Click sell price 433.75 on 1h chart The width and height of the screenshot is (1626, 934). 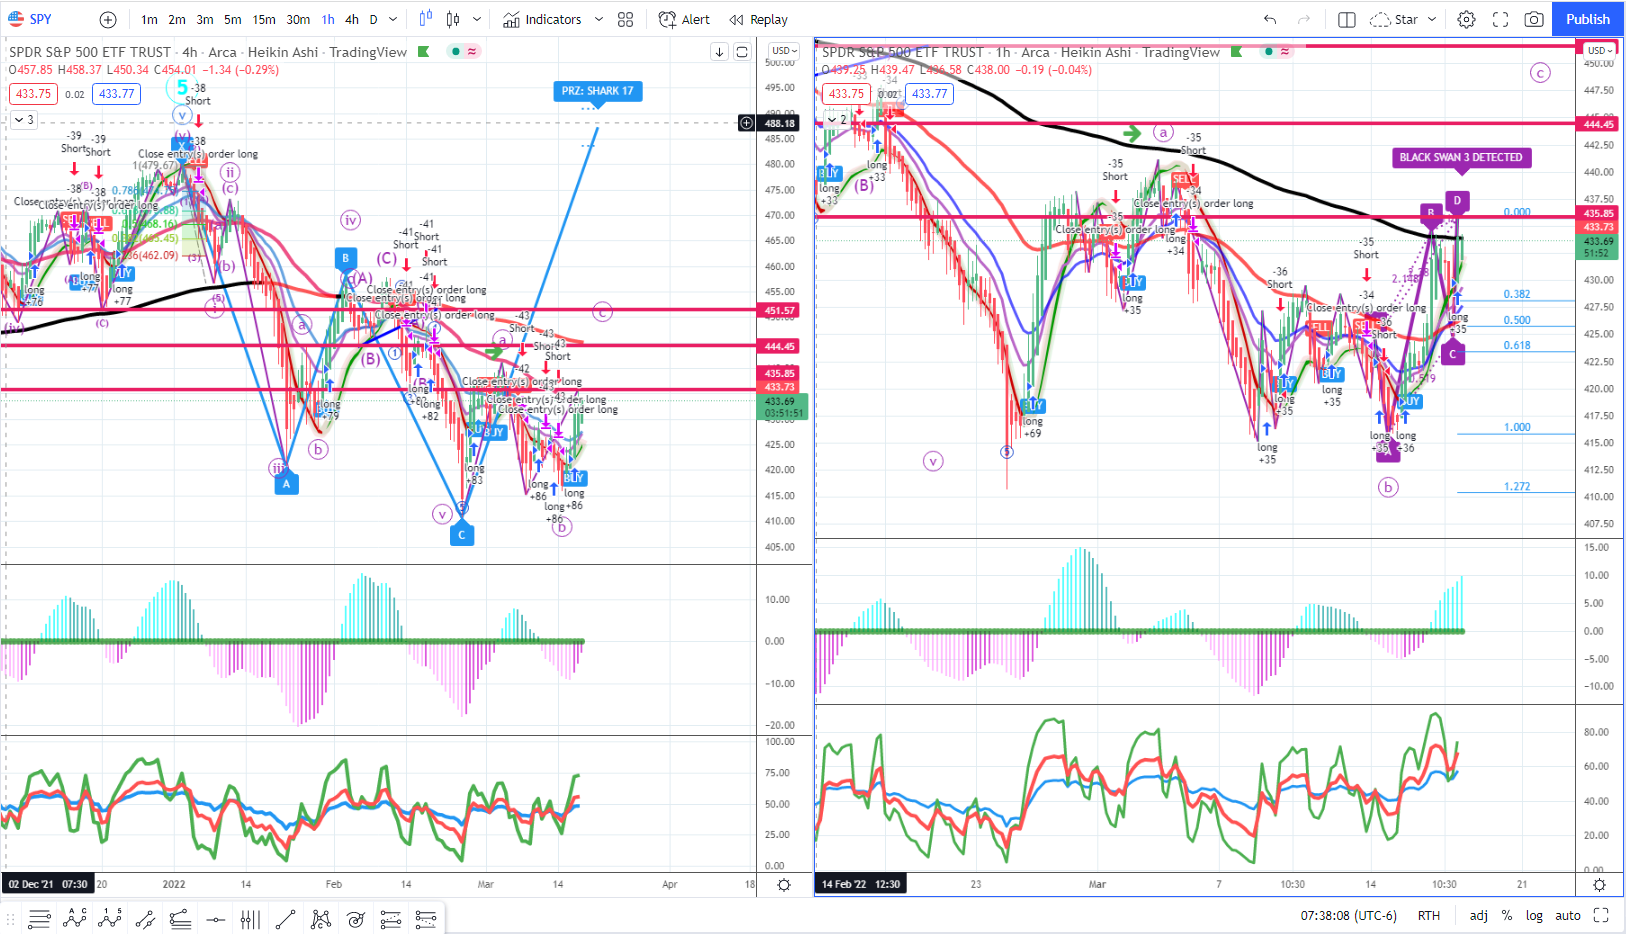click(846, 94)
